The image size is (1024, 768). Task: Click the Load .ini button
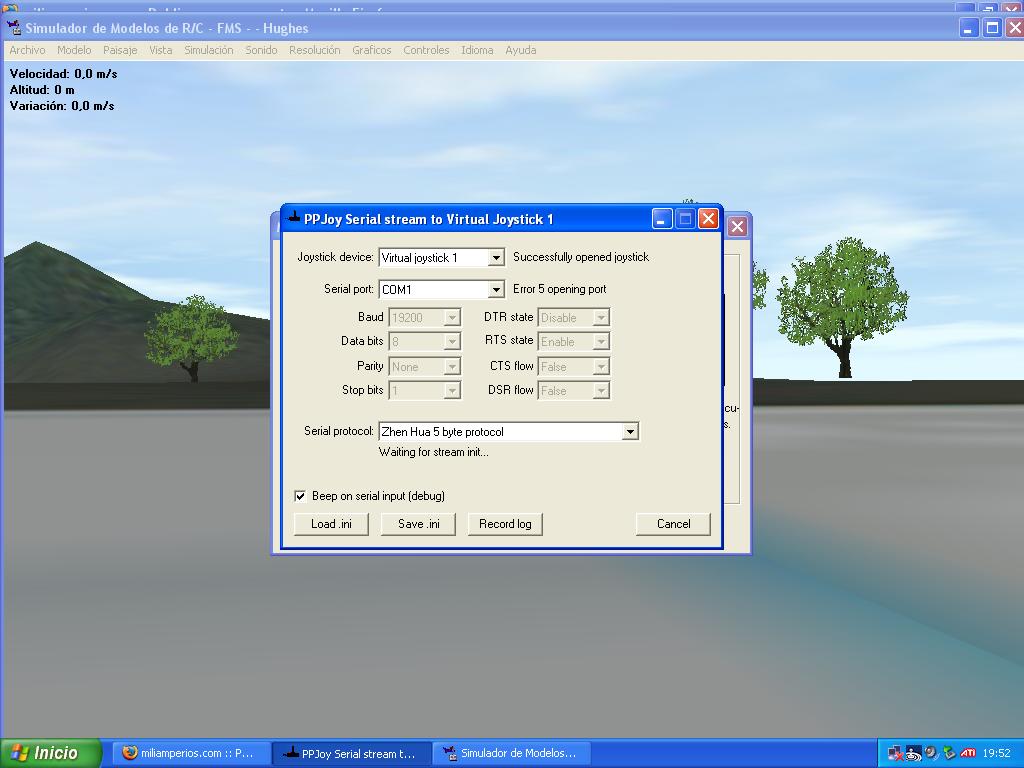pyautogui.click(x=331, y=524)
